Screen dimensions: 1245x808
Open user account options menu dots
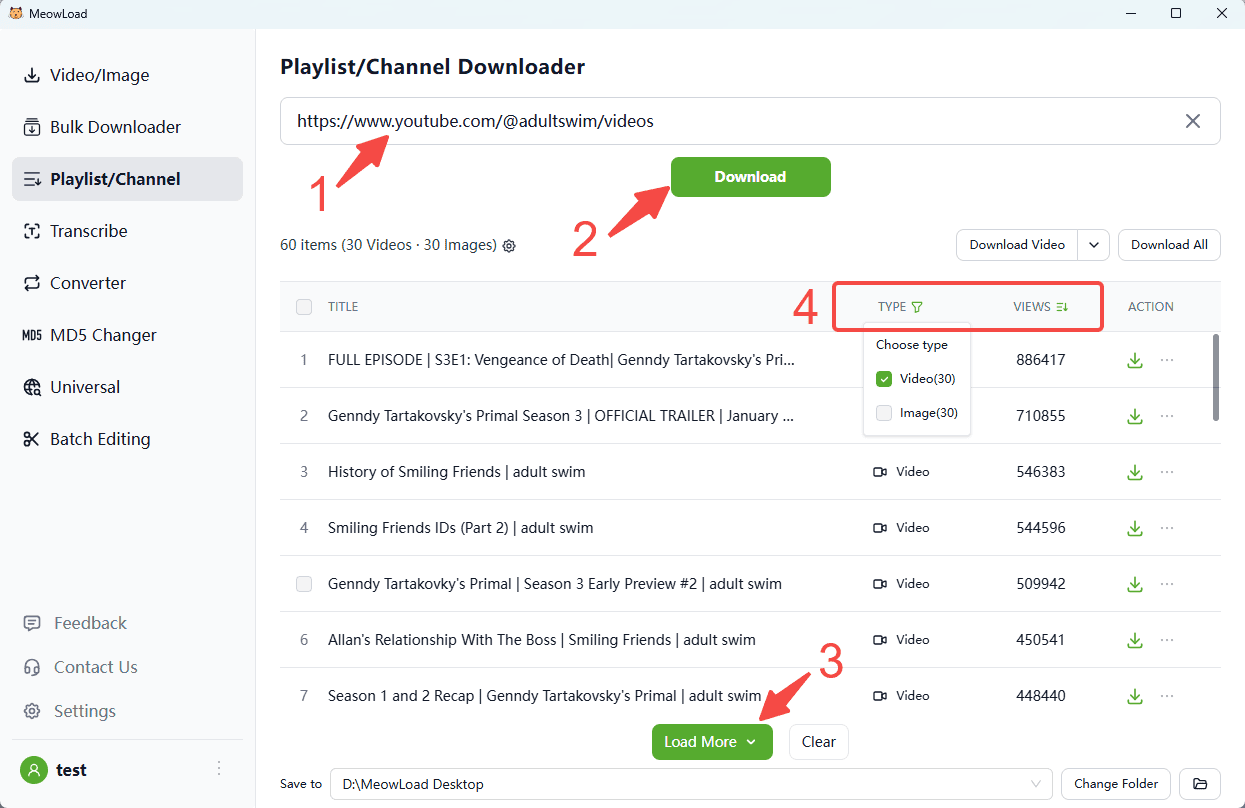pyautogui.click(x=219, y=769)
